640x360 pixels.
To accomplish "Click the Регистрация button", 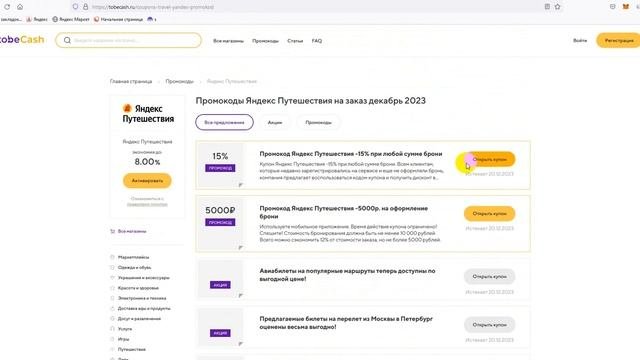I will [618, 40].
